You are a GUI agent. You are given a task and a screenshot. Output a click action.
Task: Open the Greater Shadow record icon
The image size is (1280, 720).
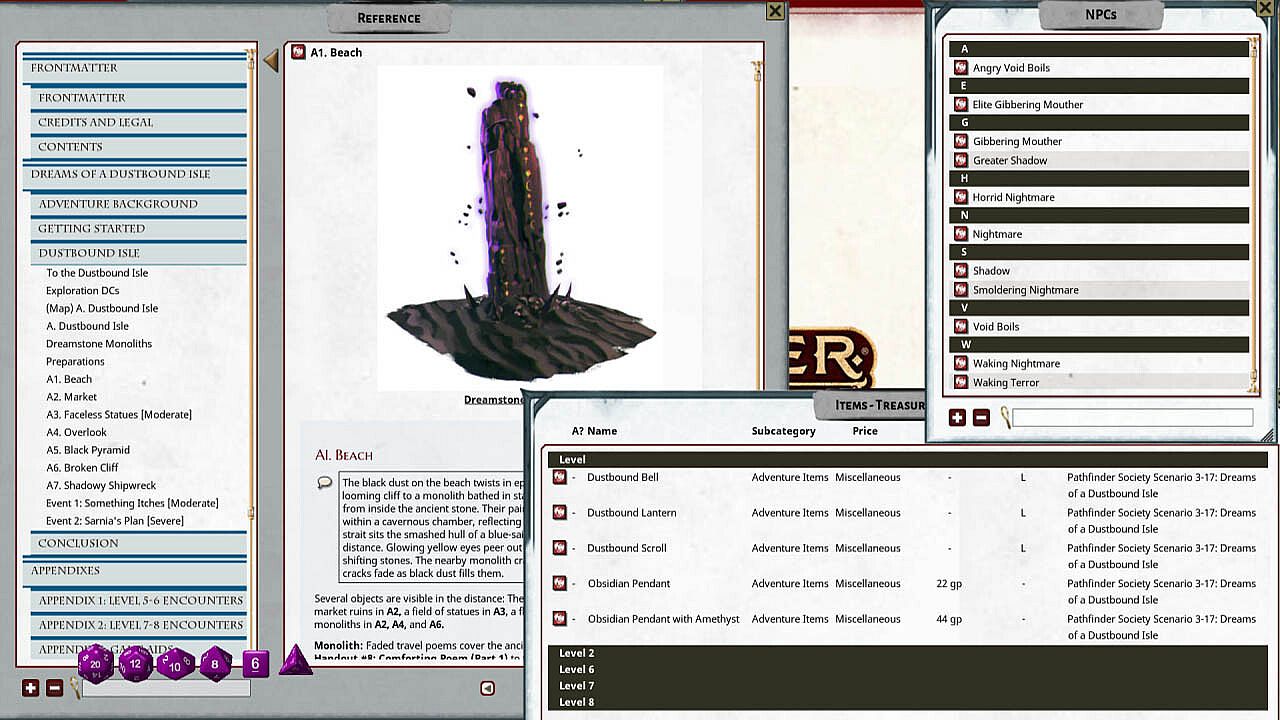960,160
